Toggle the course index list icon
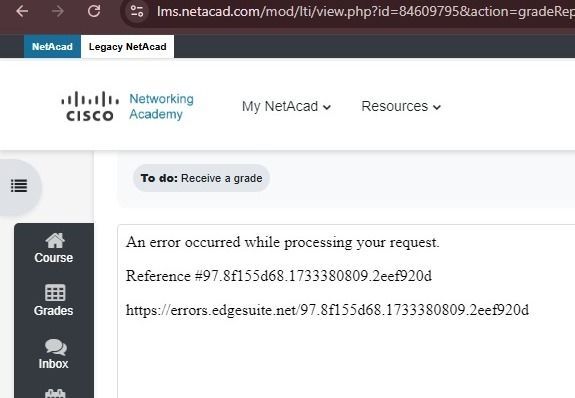The height and width of the screenshot is (398, 575). click(19, 186)
